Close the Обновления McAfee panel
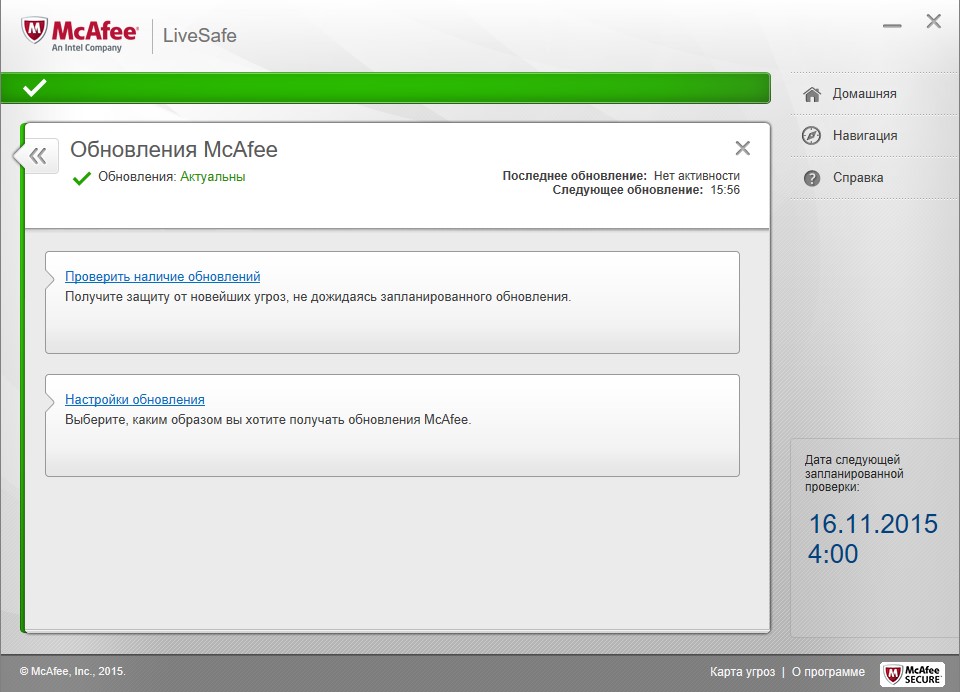Image resolution: width=960 pixels, height=692 pixels. coord(742,148)
